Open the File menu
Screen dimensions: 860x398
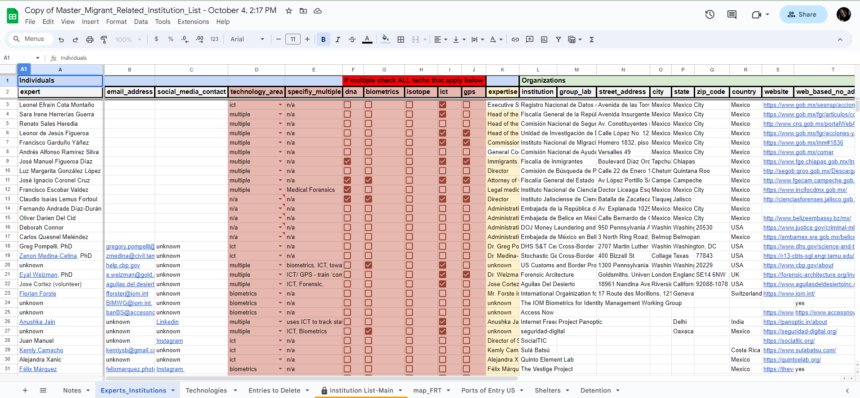(x=30, y=22)
